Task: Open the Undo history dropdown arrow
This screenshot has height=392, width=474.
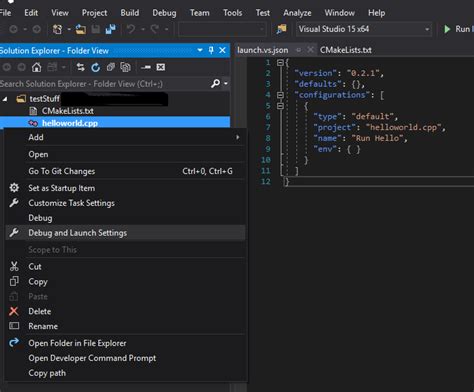Action: pos(143,29)
